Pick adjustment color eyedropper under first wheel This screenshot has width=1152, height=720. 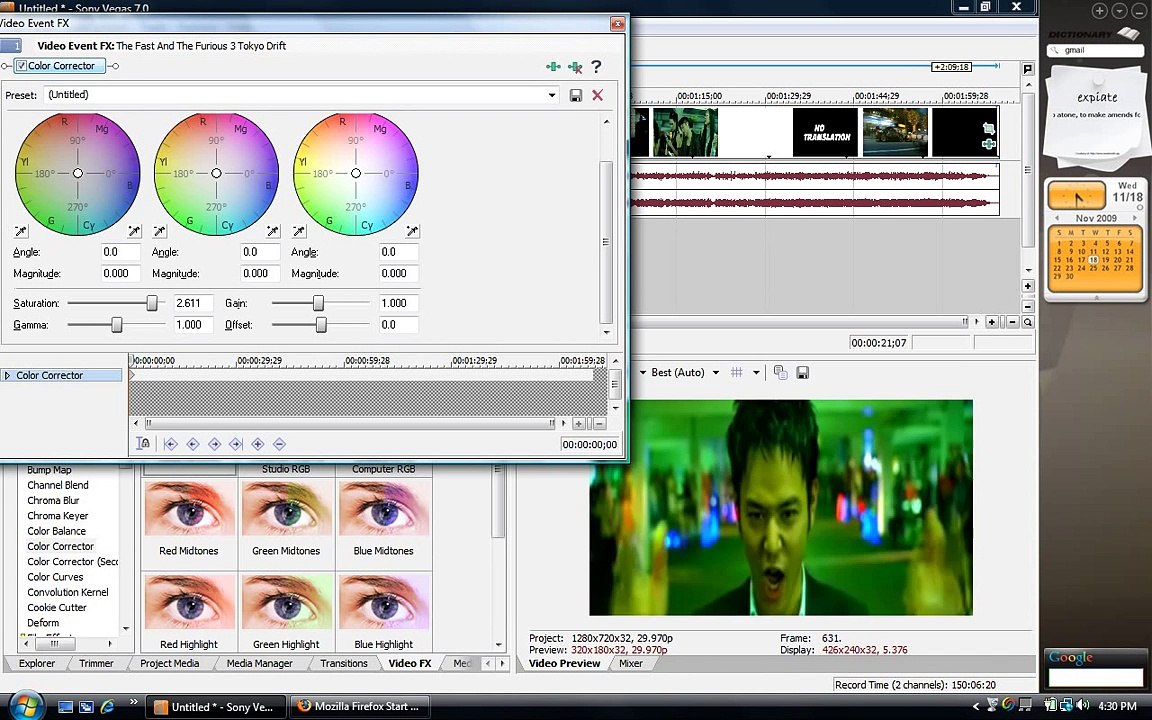coord(134,231)
